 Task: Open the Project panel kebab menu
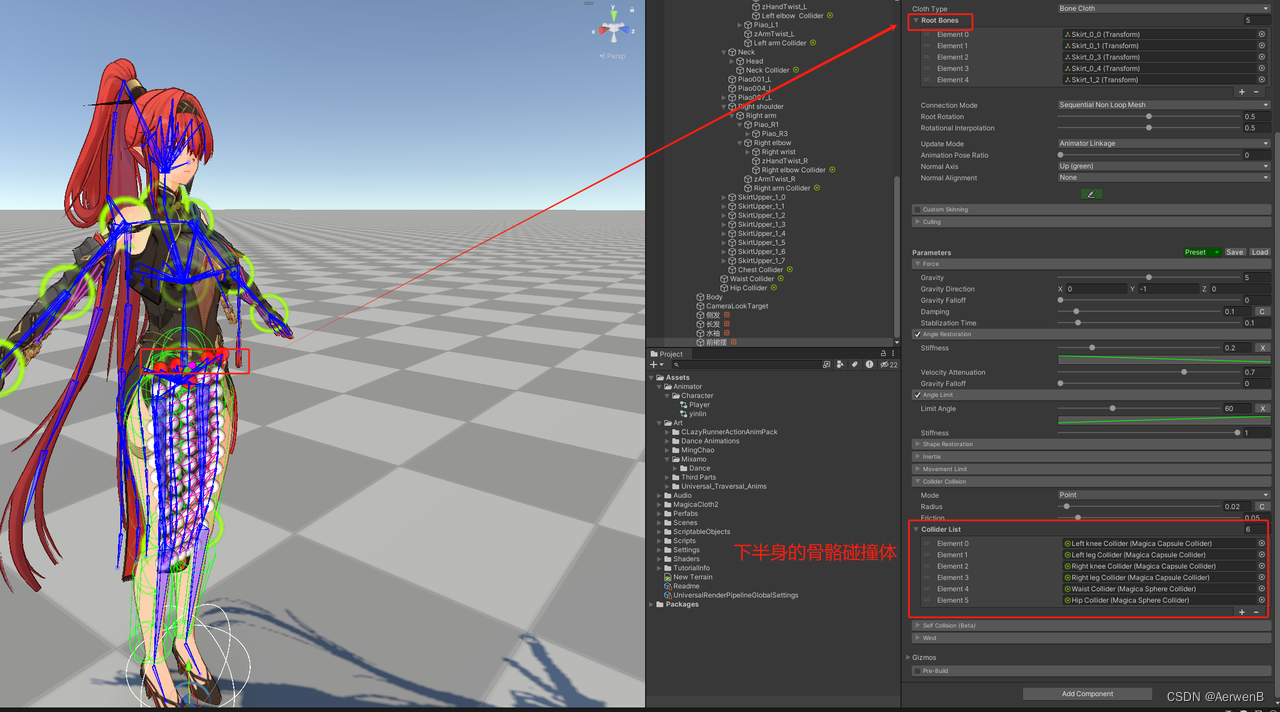pyautogui.click(x=893, y=354)
